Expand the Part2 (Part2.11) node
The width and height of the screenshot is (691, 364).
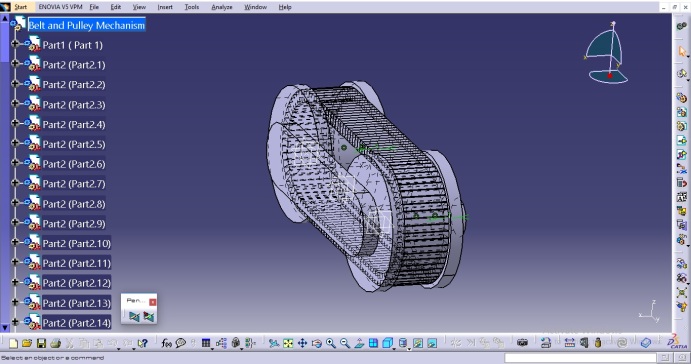[15, 262]
